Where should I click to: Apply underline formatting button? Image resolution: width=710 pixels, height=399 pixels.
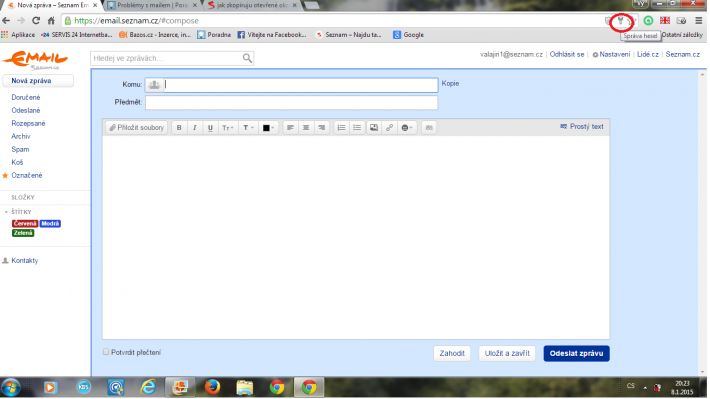pos(210,128)
